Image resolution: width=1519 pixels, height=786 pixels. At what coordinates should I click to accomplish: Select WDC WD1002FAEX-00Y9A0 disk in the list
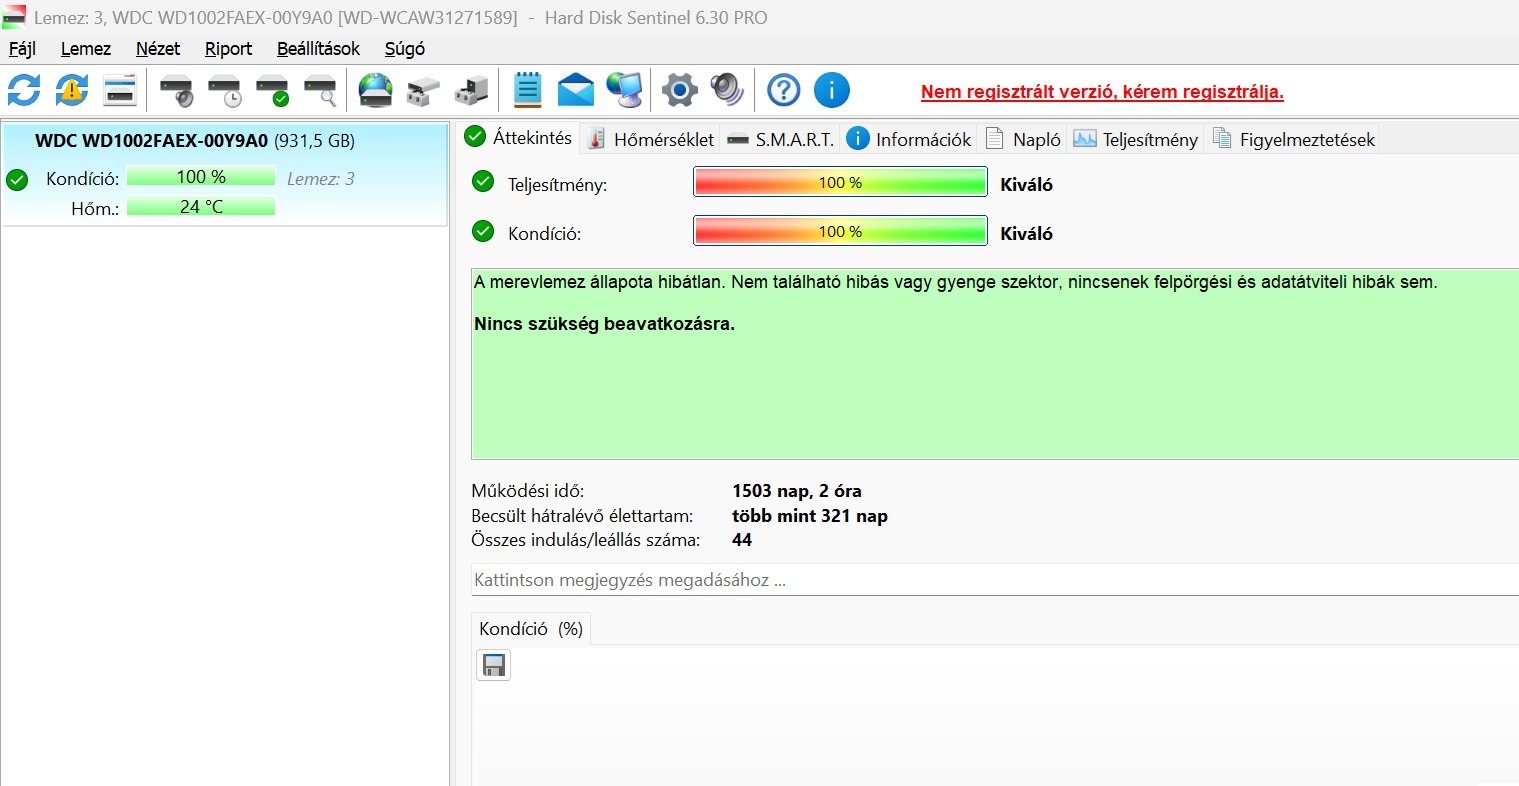point(225,174)
